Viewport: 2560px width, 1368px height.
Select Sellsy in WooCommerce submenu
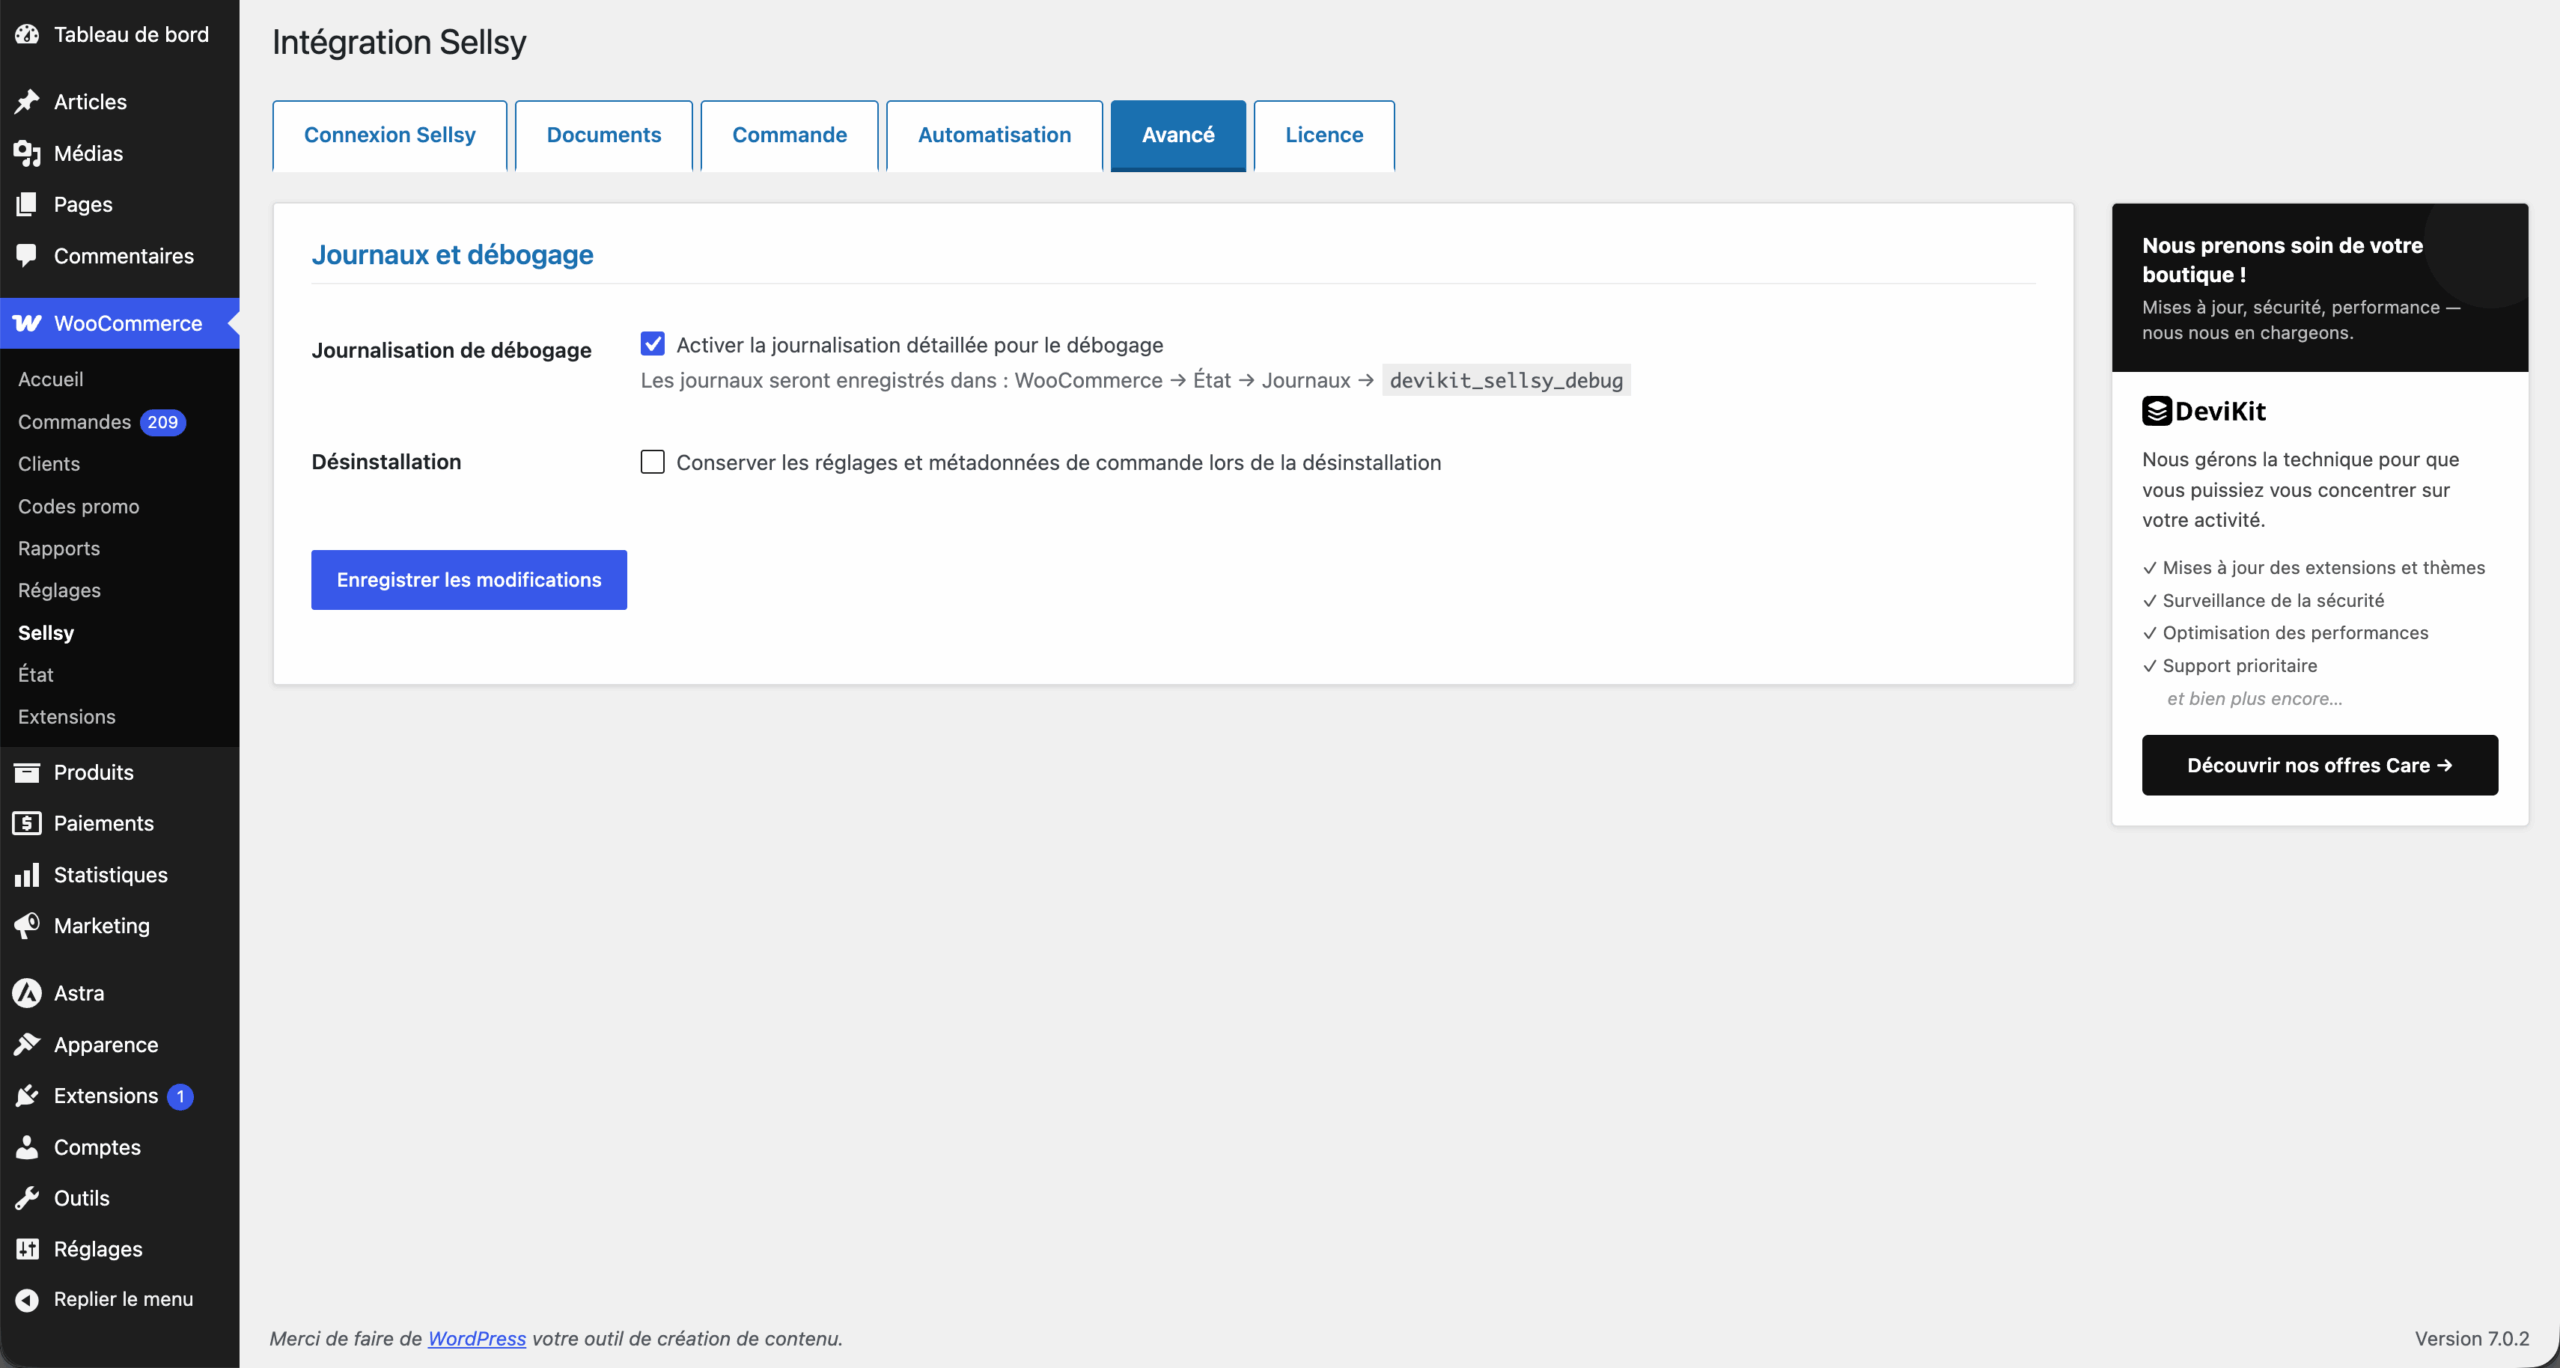[x=46, y=633]
